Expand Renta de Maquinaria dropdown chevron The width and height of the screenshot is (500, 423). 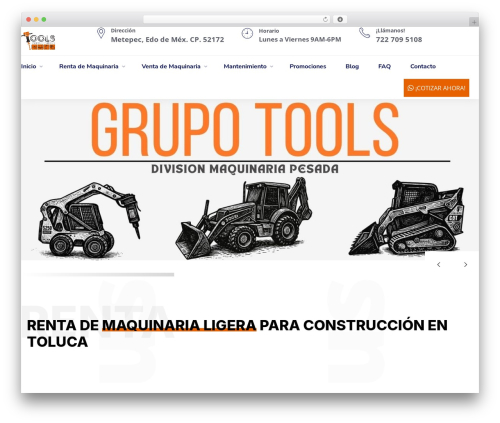[123, 67]
